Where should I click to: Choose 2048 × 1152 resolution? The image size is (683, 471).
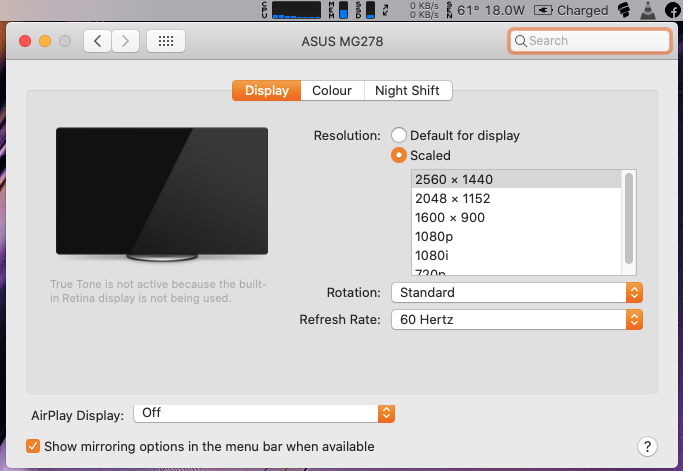point(517,199)
